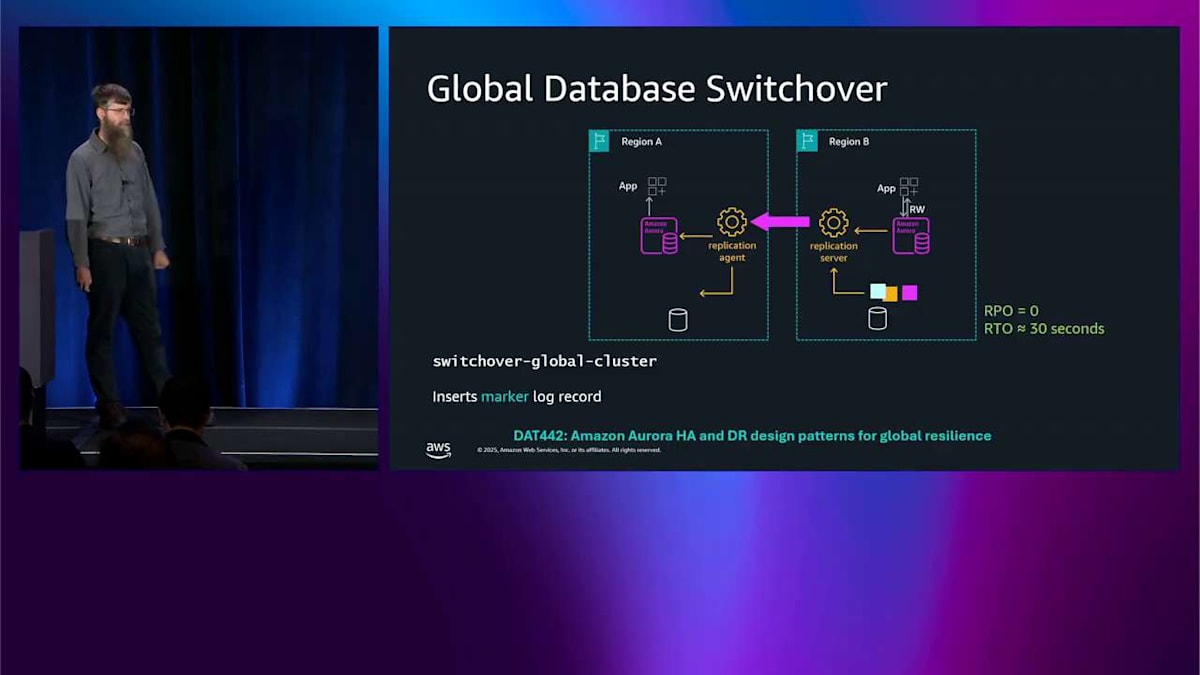
Task: Click the Region A flag icon
Action: 599,141
